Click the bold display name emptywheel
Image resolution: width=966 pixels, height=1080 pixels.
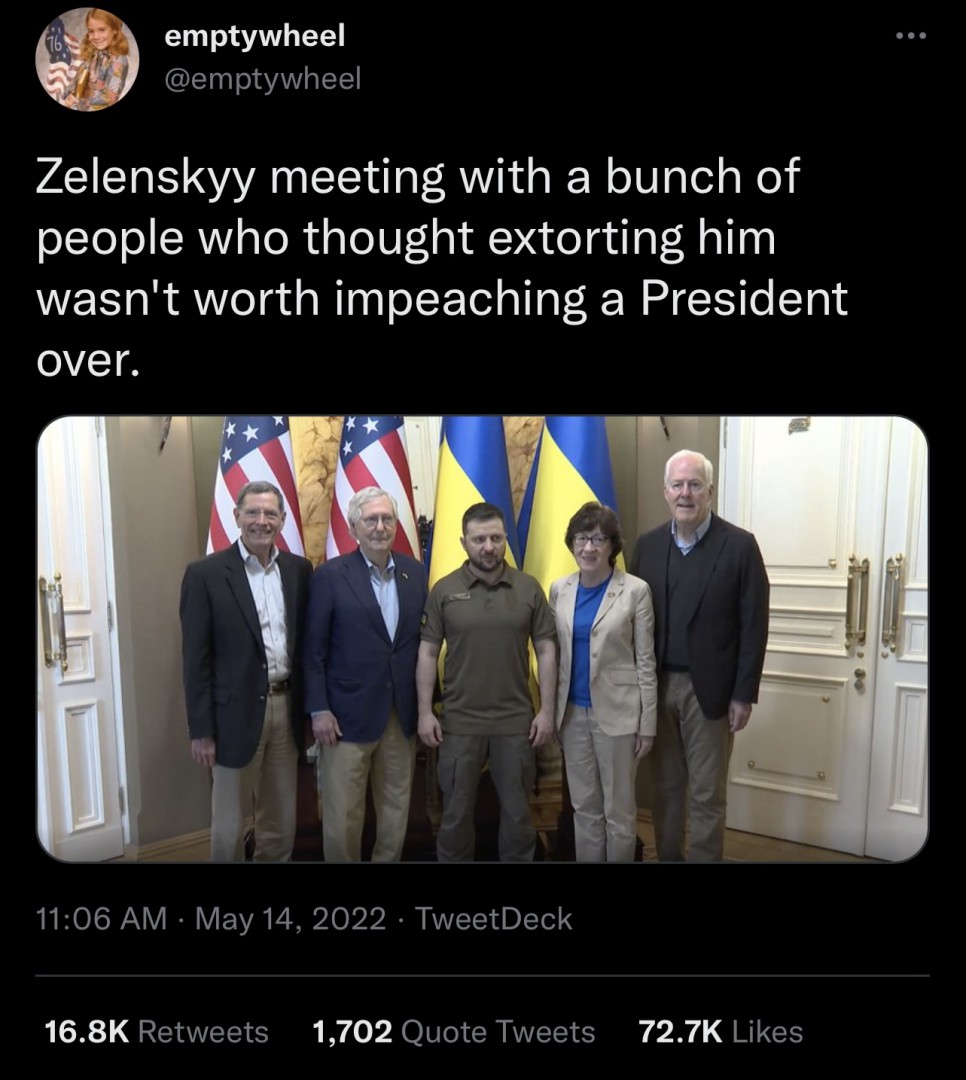coord(254,36)
